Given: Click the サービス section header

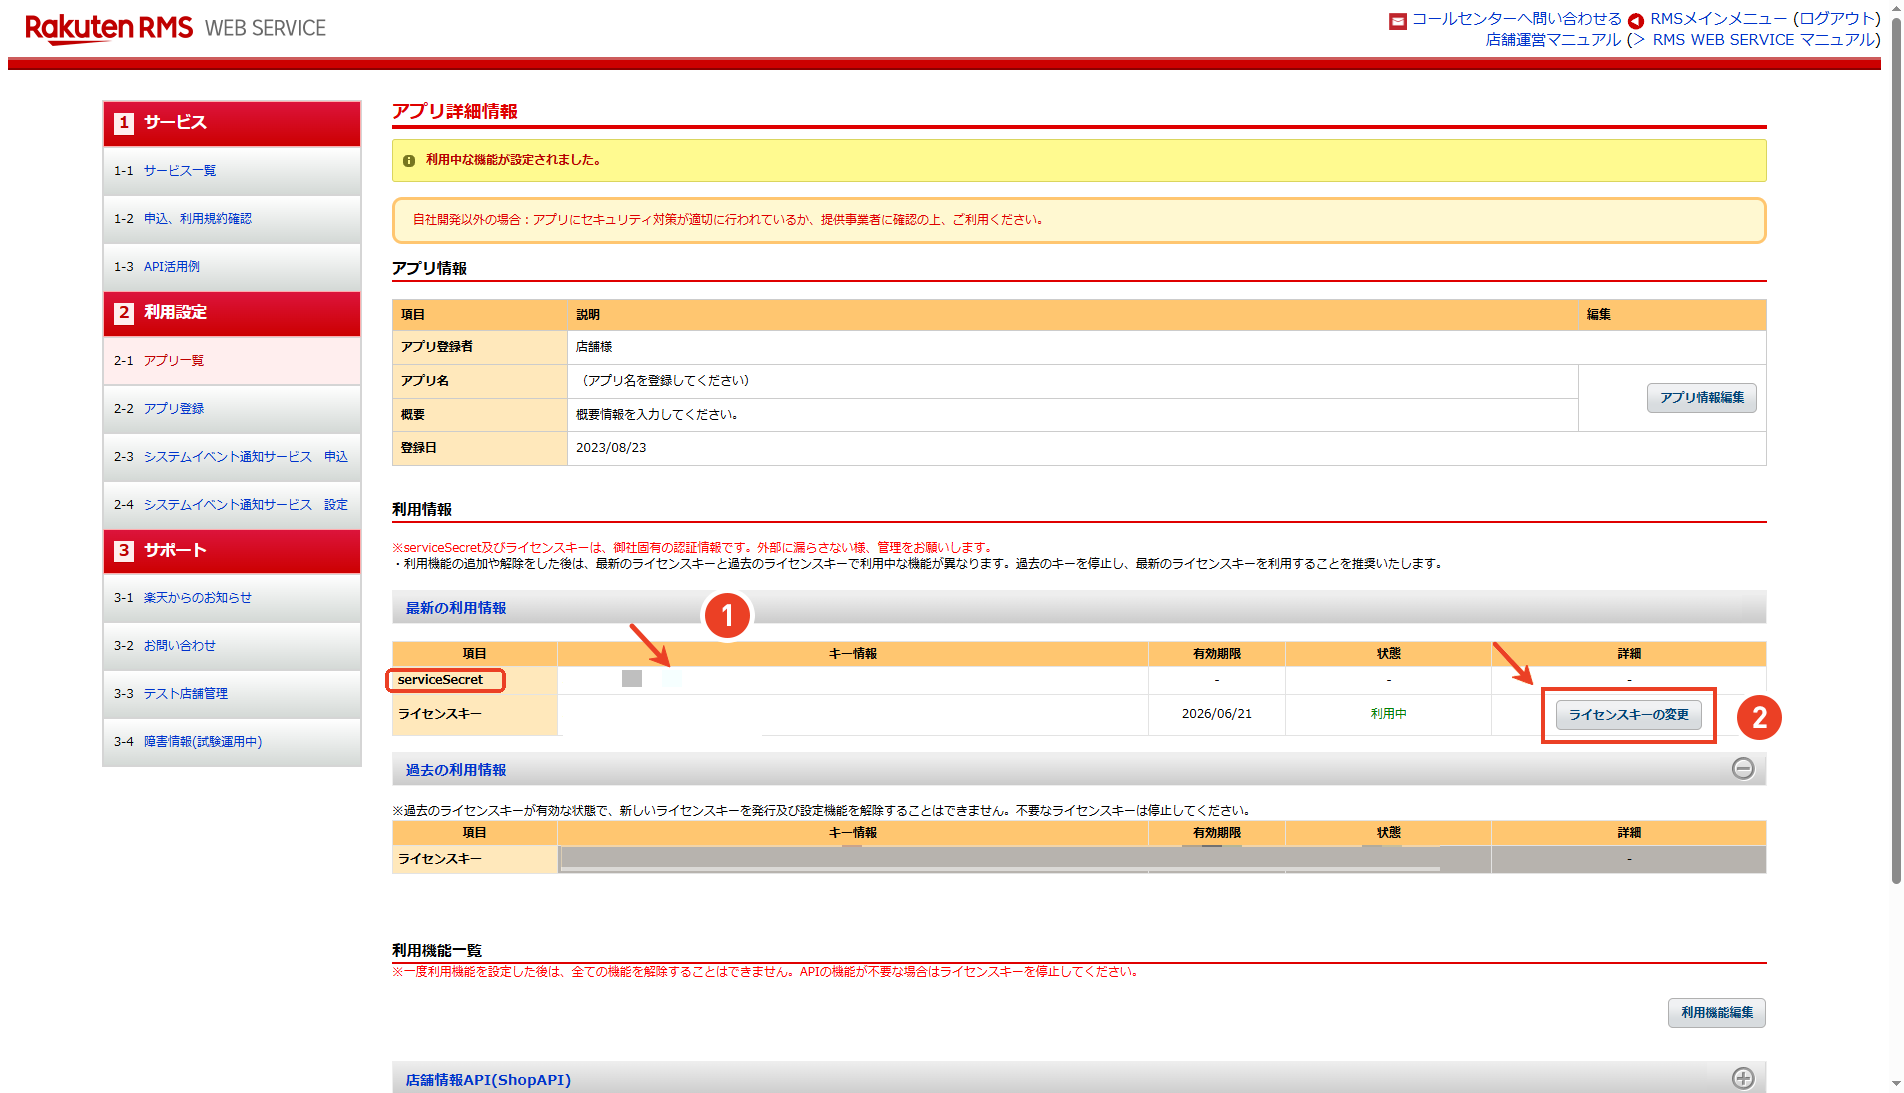Looking at the screenshot, I should 232,123.
